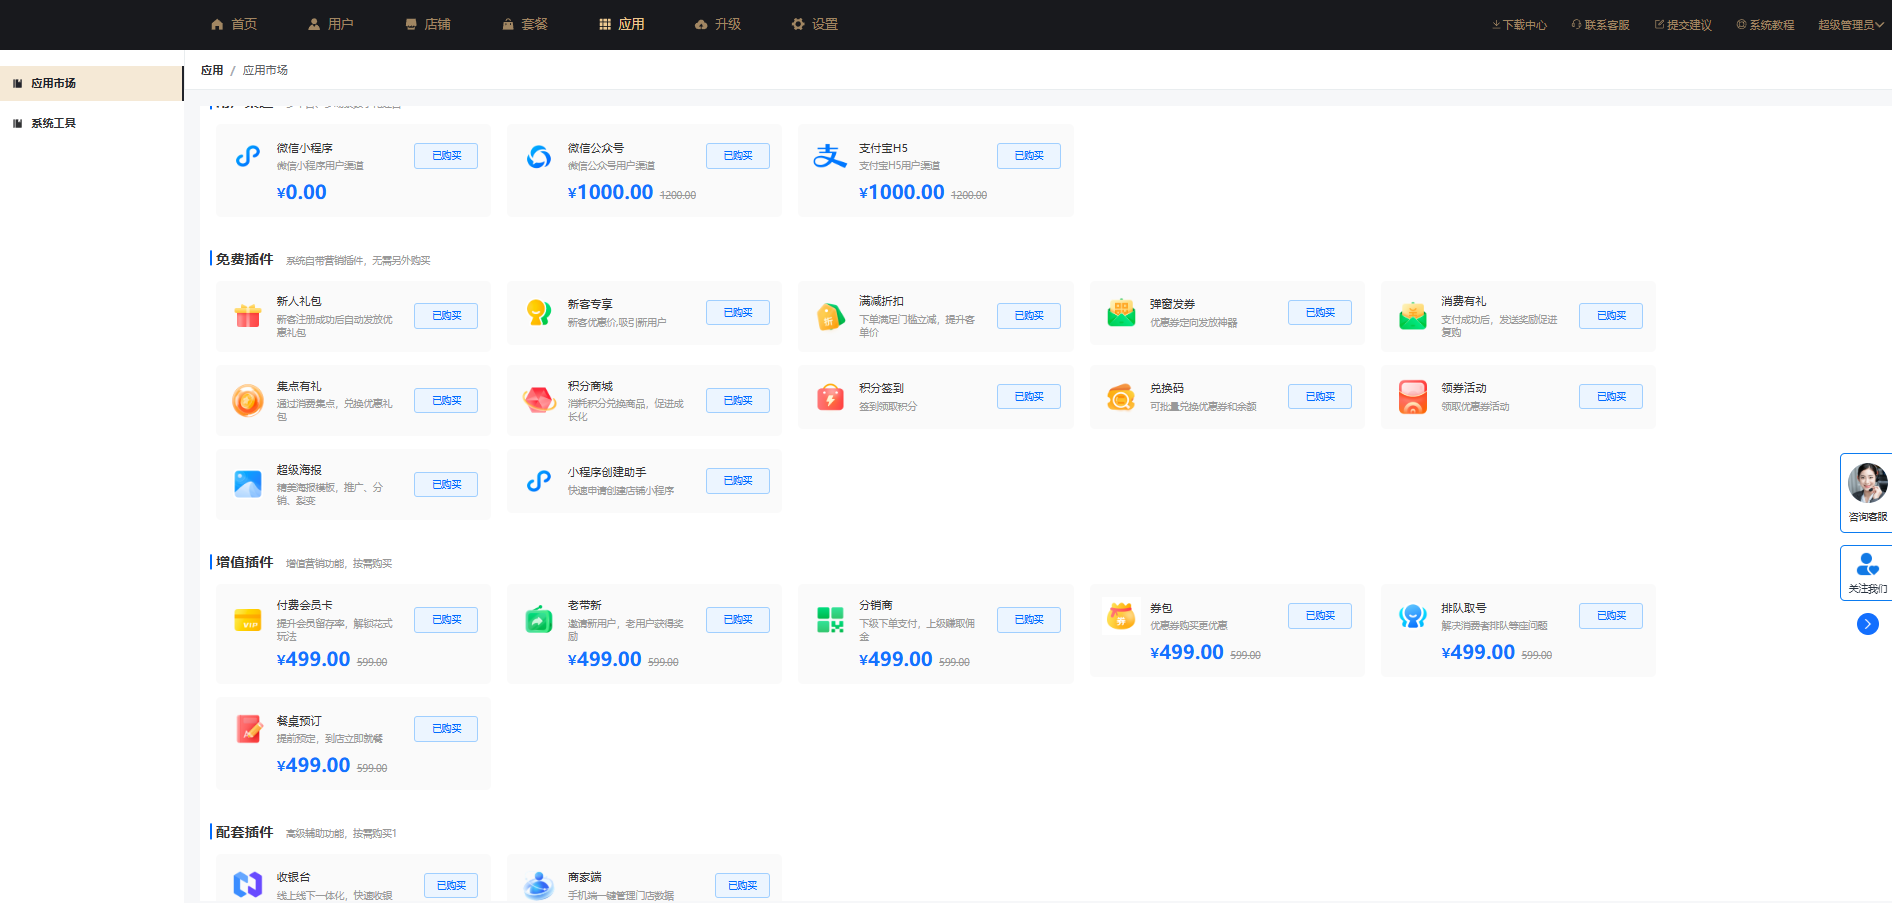Go to the 设置 top menu

click(815, 24)
